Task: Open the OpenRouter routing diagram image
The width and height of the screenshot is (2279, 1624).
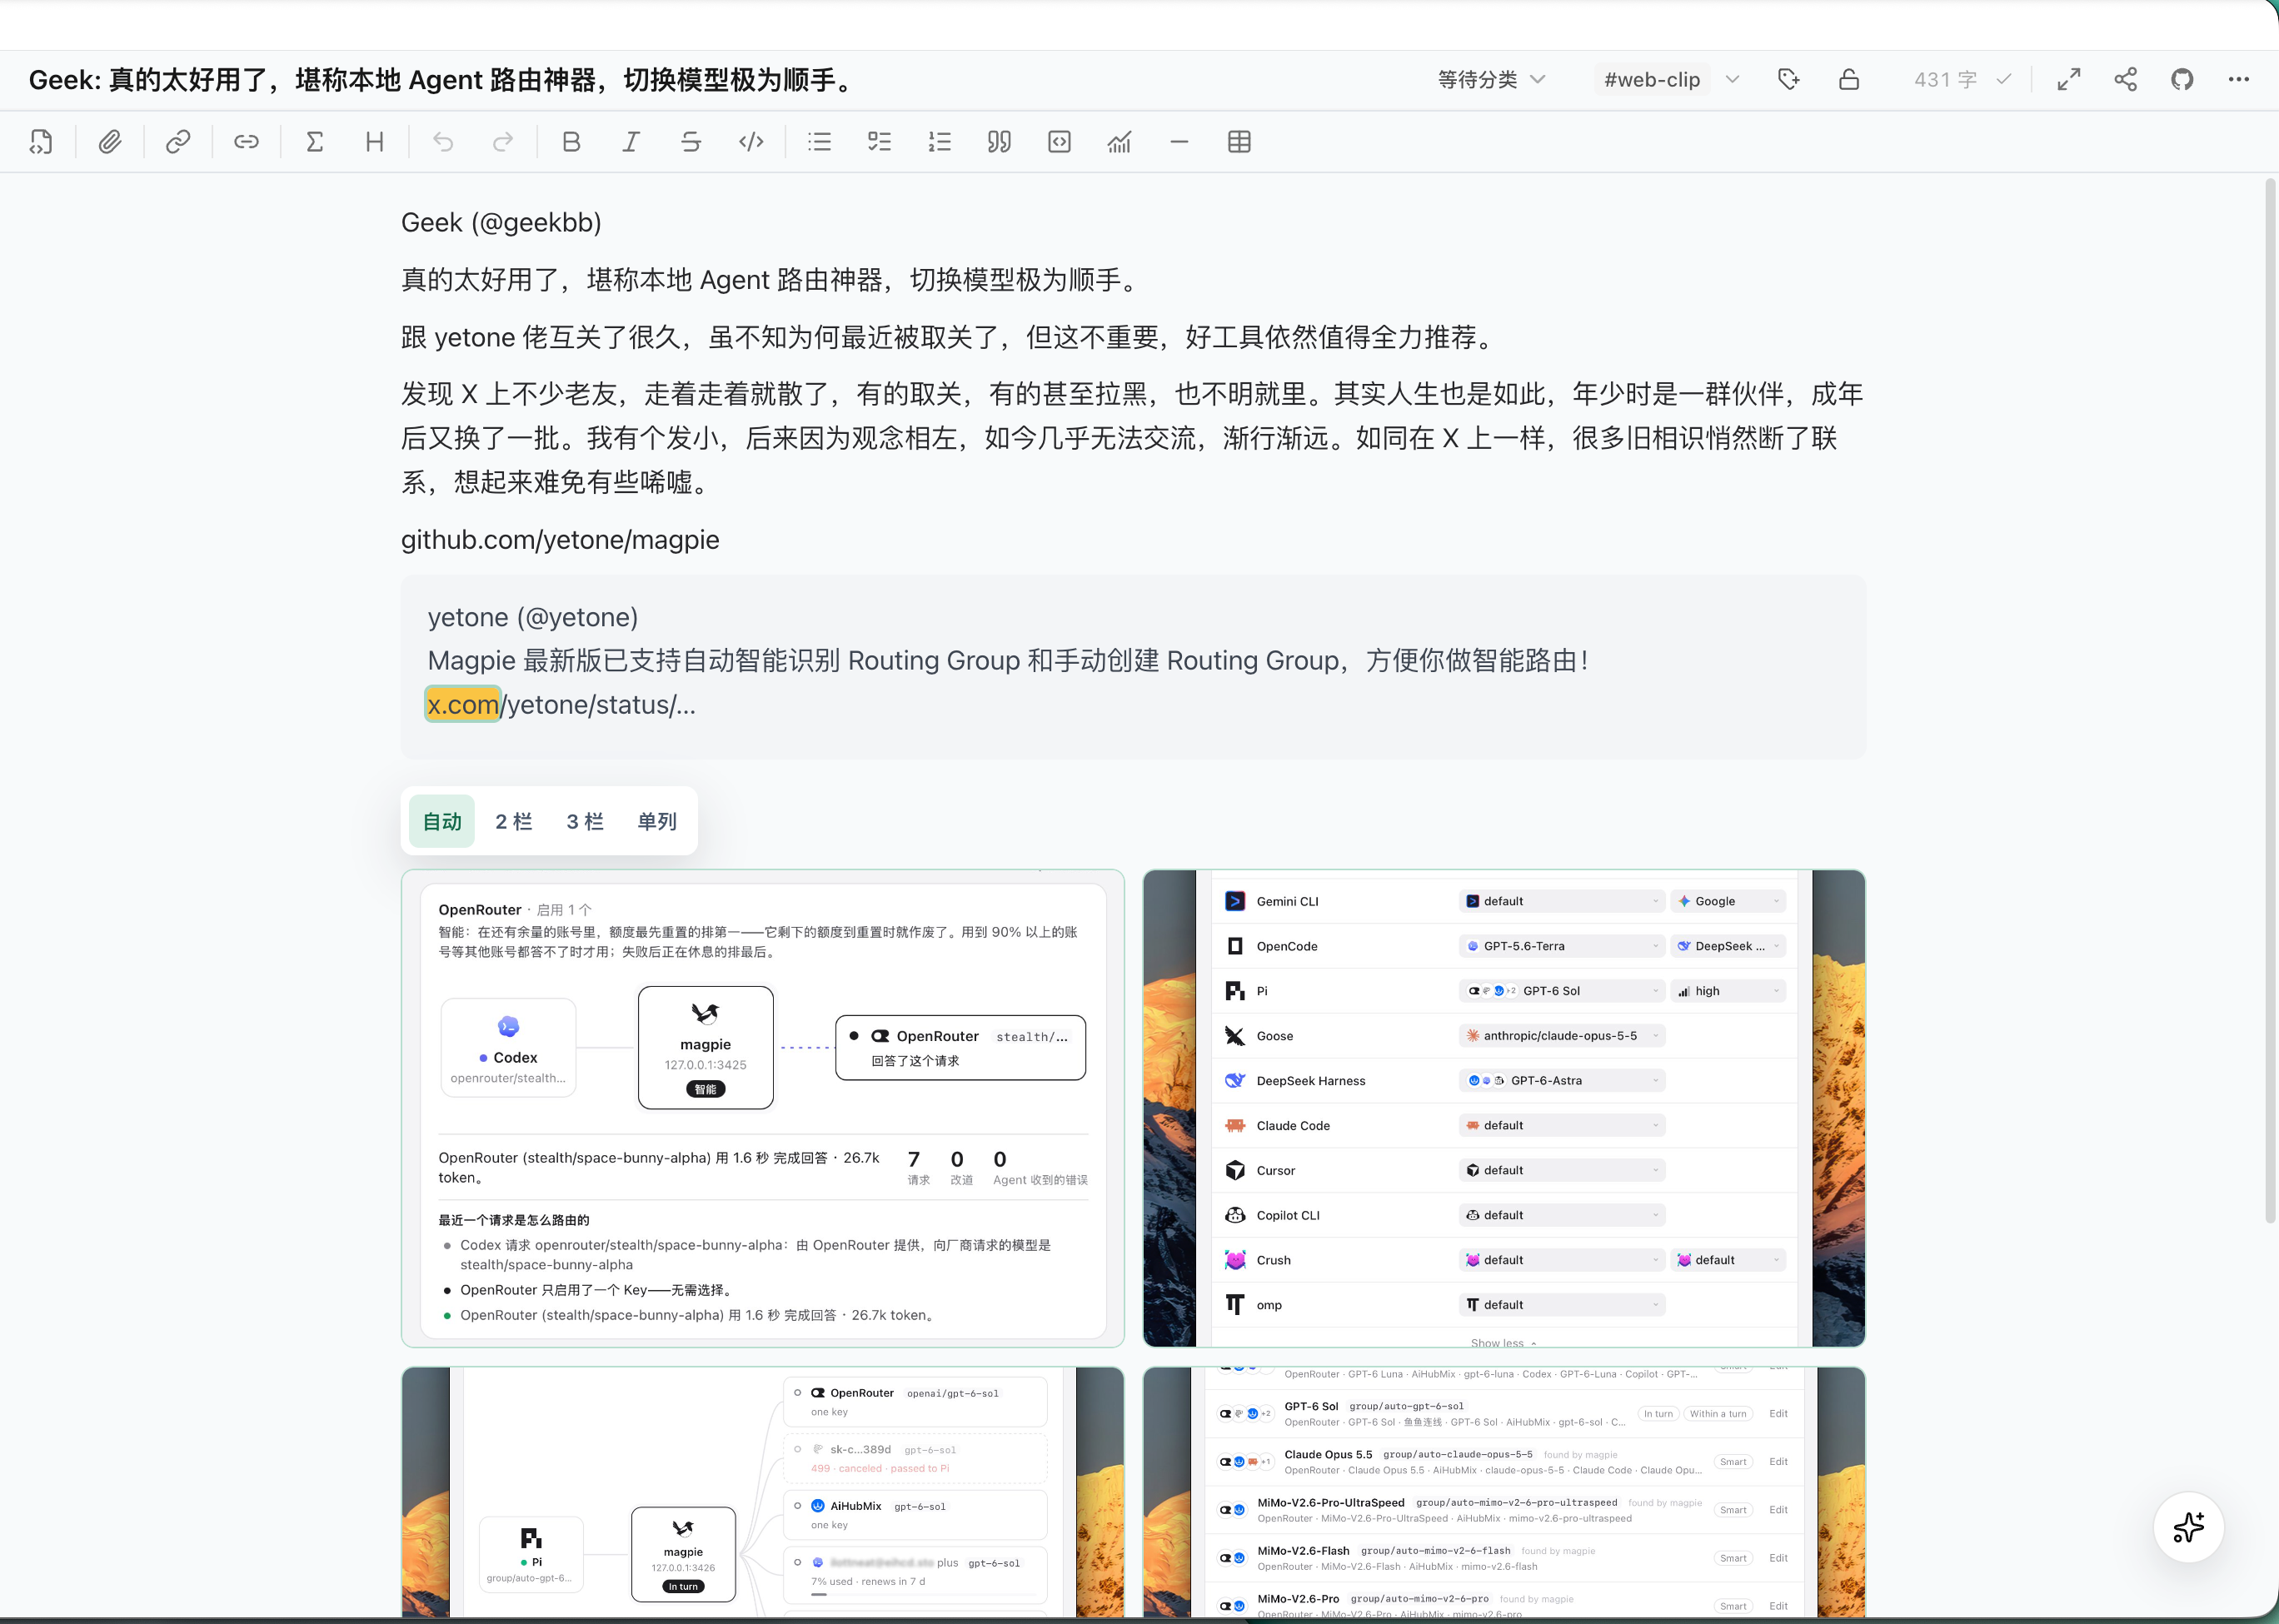Action: [x=763, y=1108]
